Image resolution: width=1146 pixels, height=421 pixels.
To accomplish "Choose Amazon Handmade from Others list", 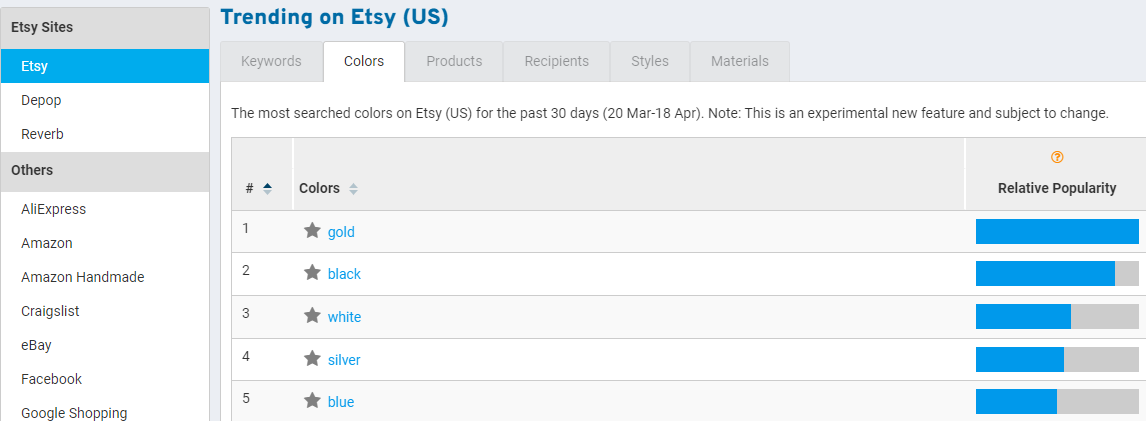I will [82, 277].
